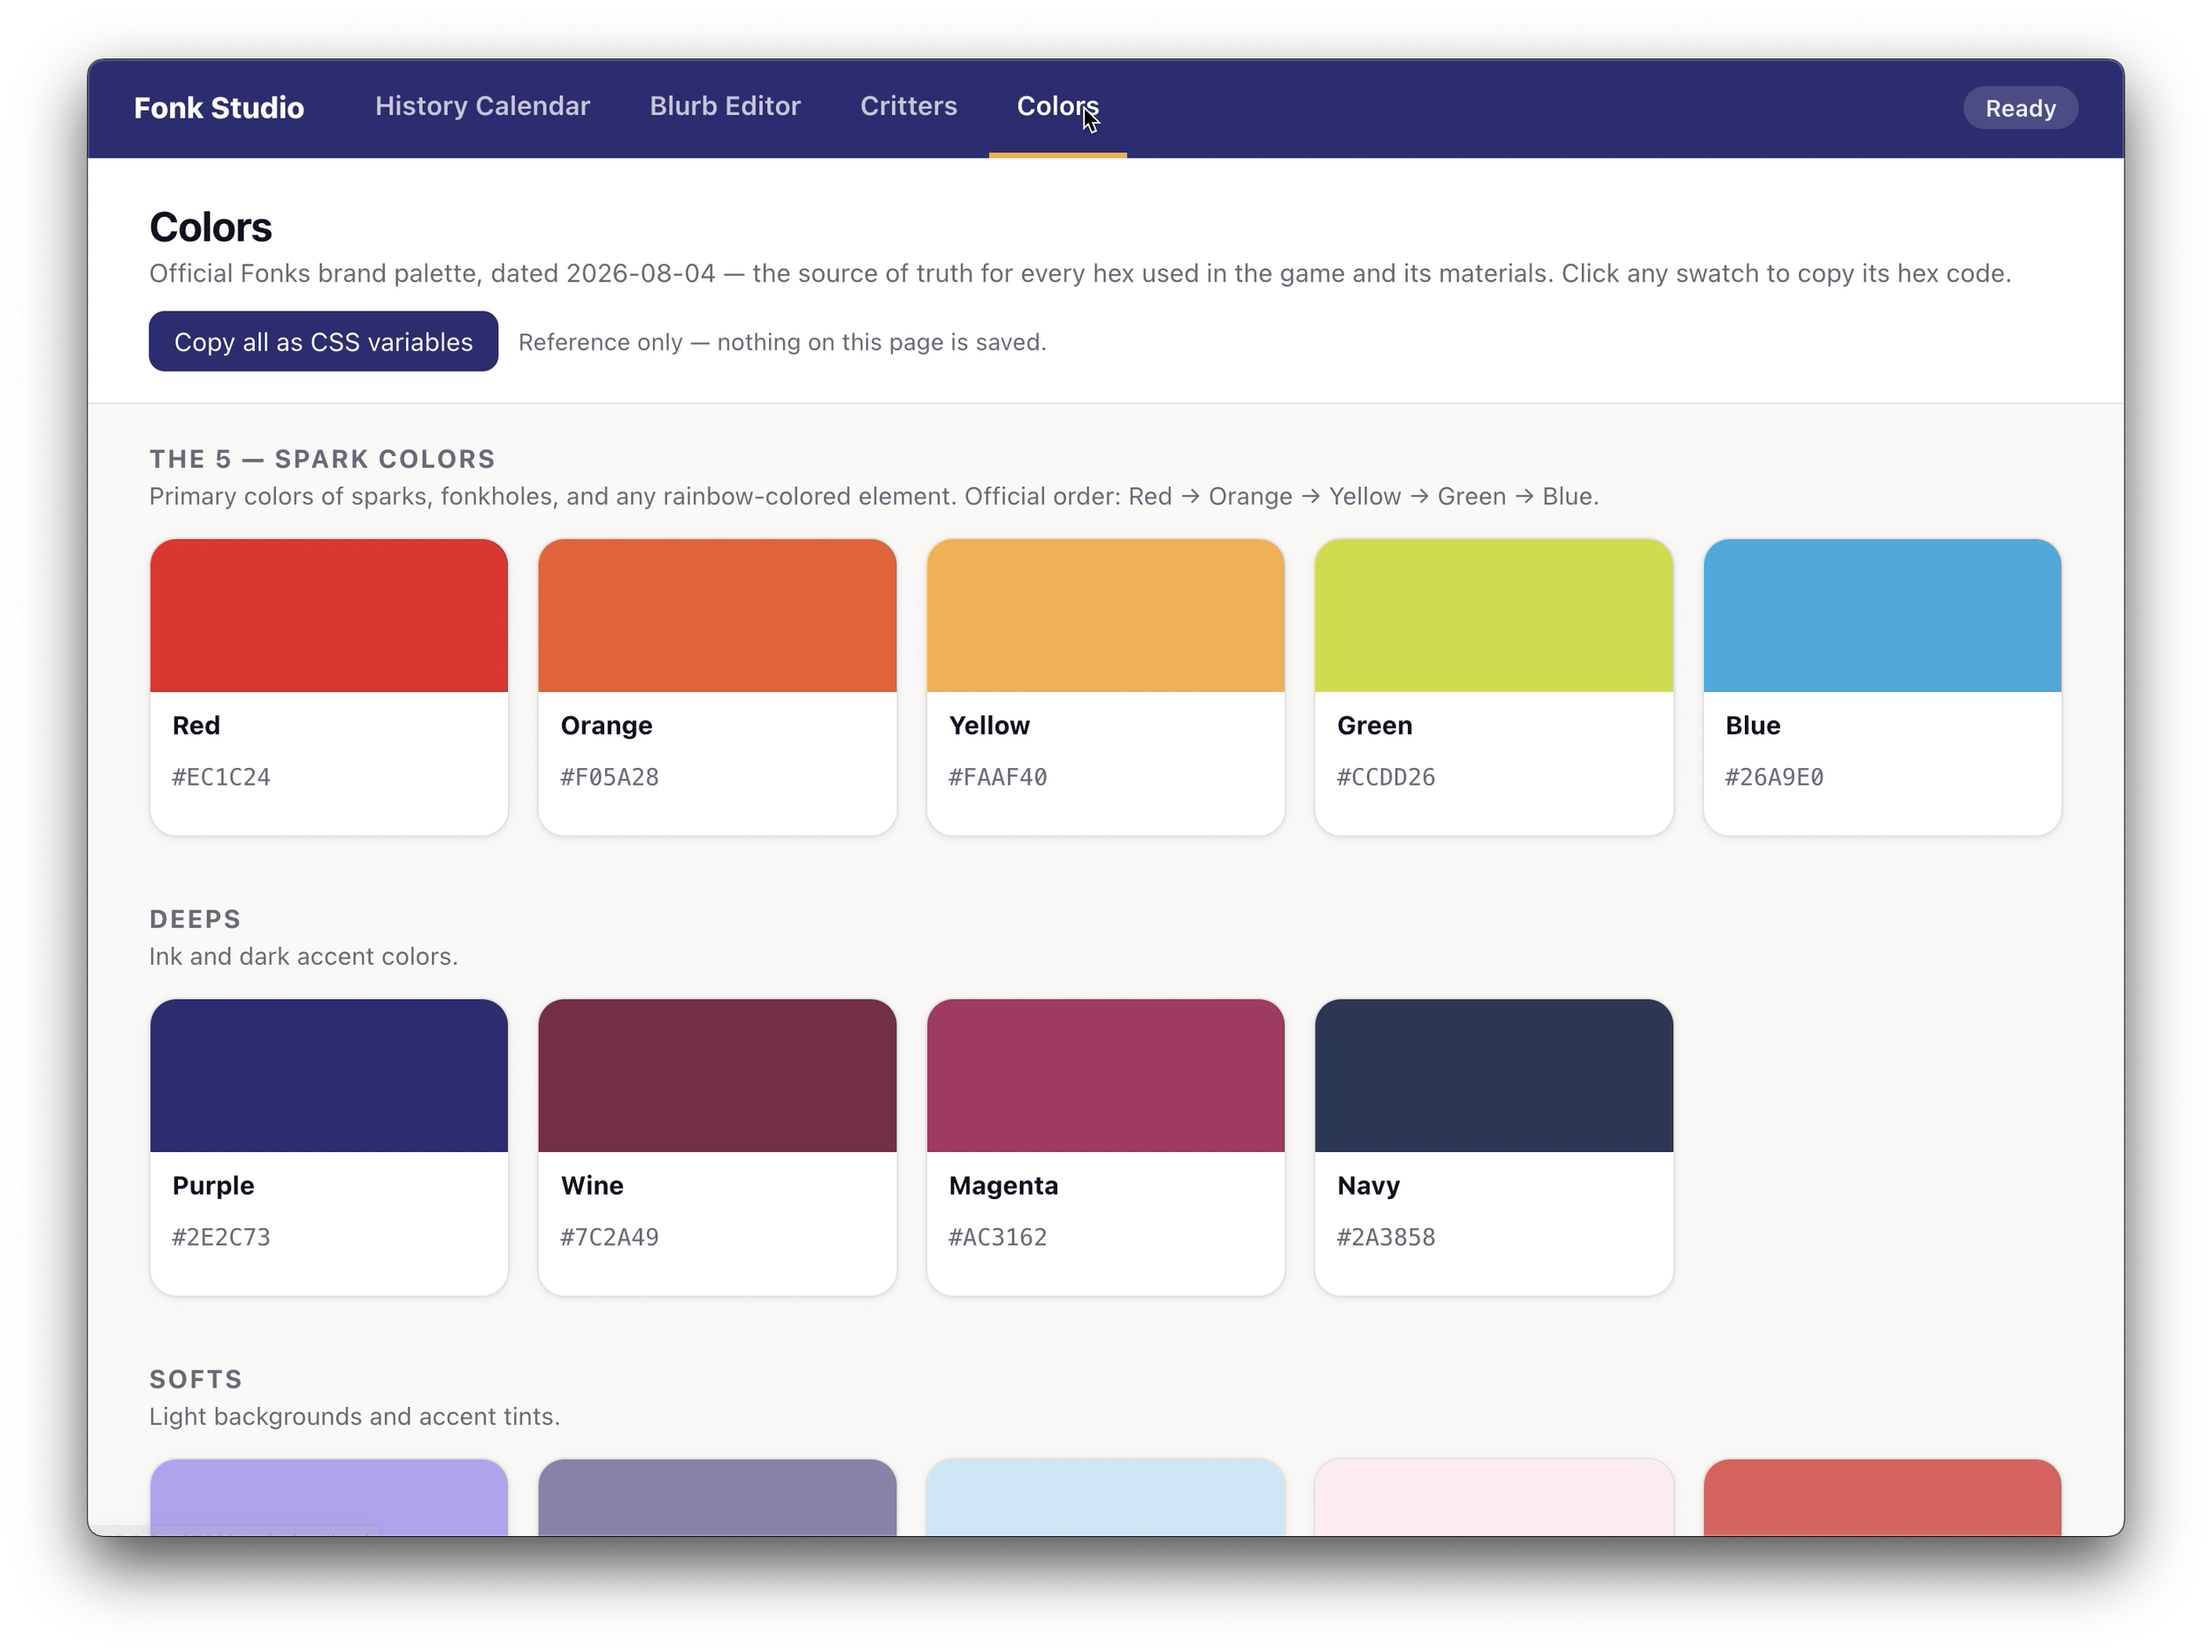Click the 'THE 5 — SPARK COLORS' heading
This screenshot has width=2212, height=1652.
click(x=322, y=459)
